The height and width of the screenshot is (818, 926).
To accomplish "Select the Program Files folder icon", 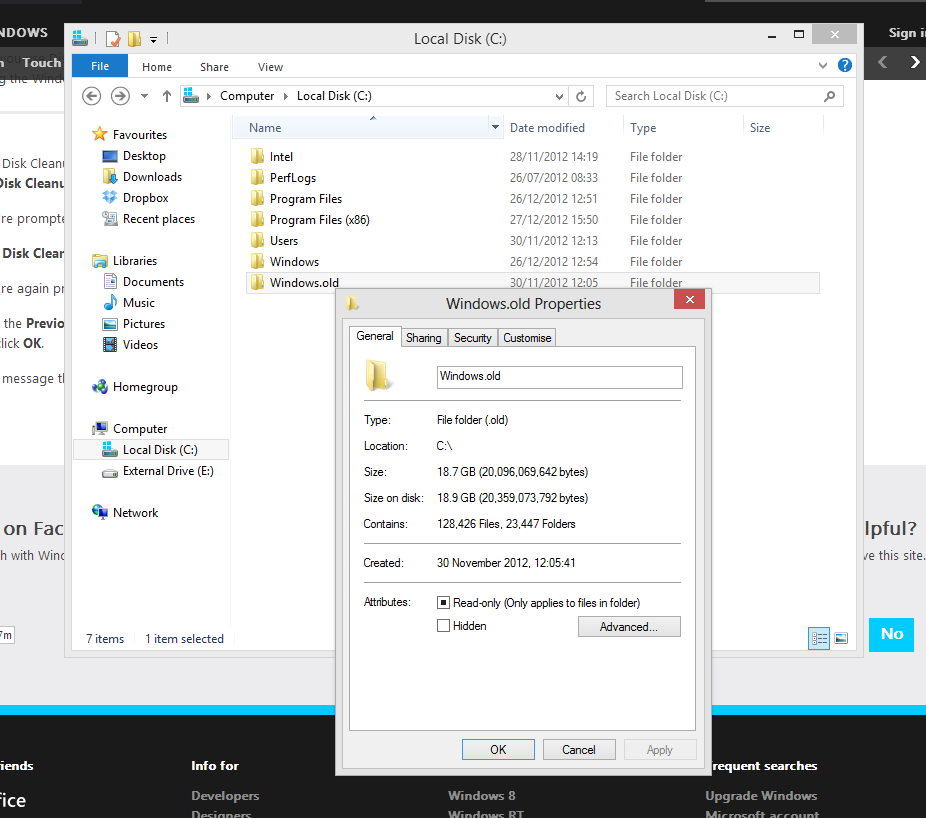I will [x=257, y=198].
